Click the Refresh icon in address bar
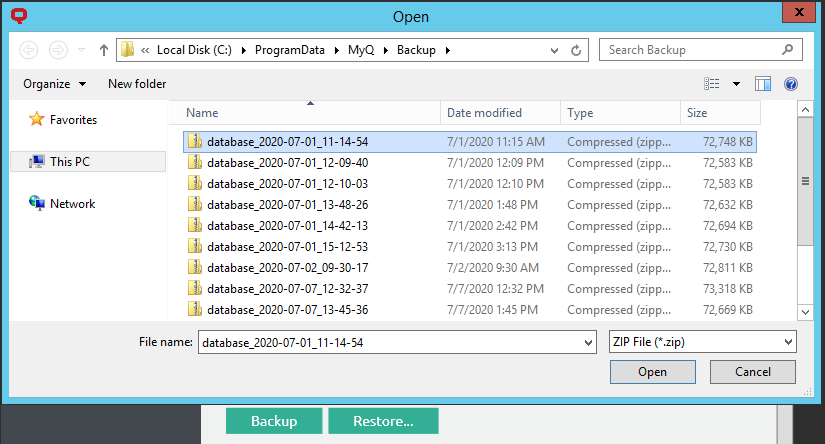This screenshot has width=825, height=444. click(x=576, y=50)
